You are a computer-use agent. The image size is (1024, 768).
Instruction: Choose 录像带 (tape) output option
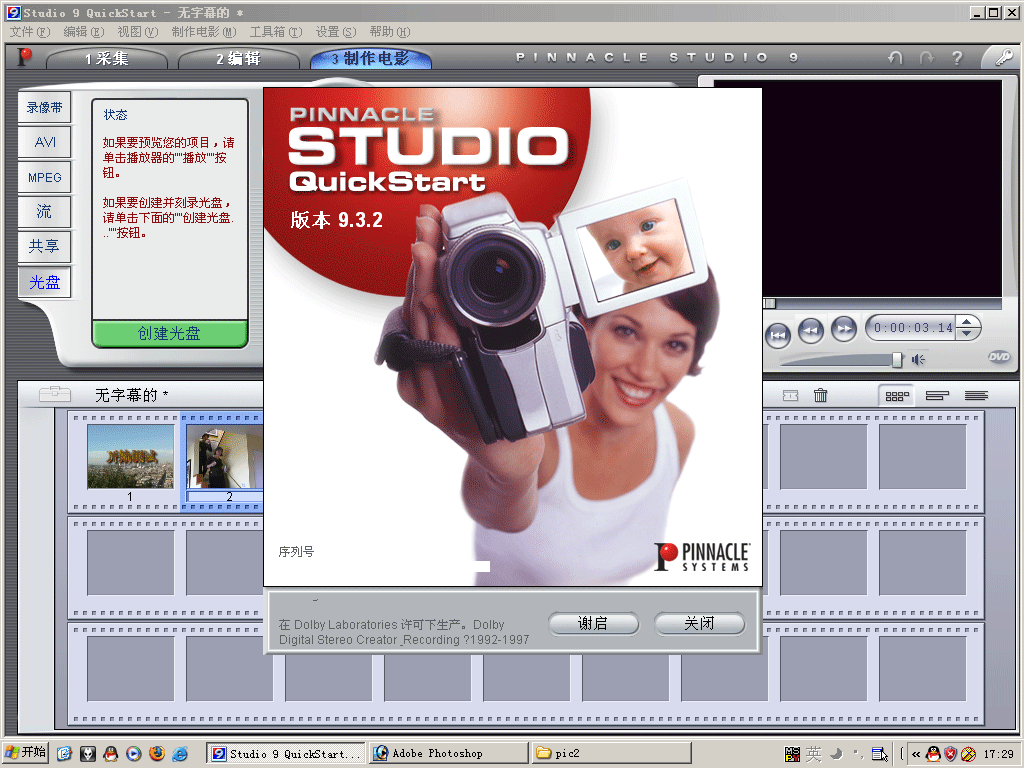tap(44, 107)
